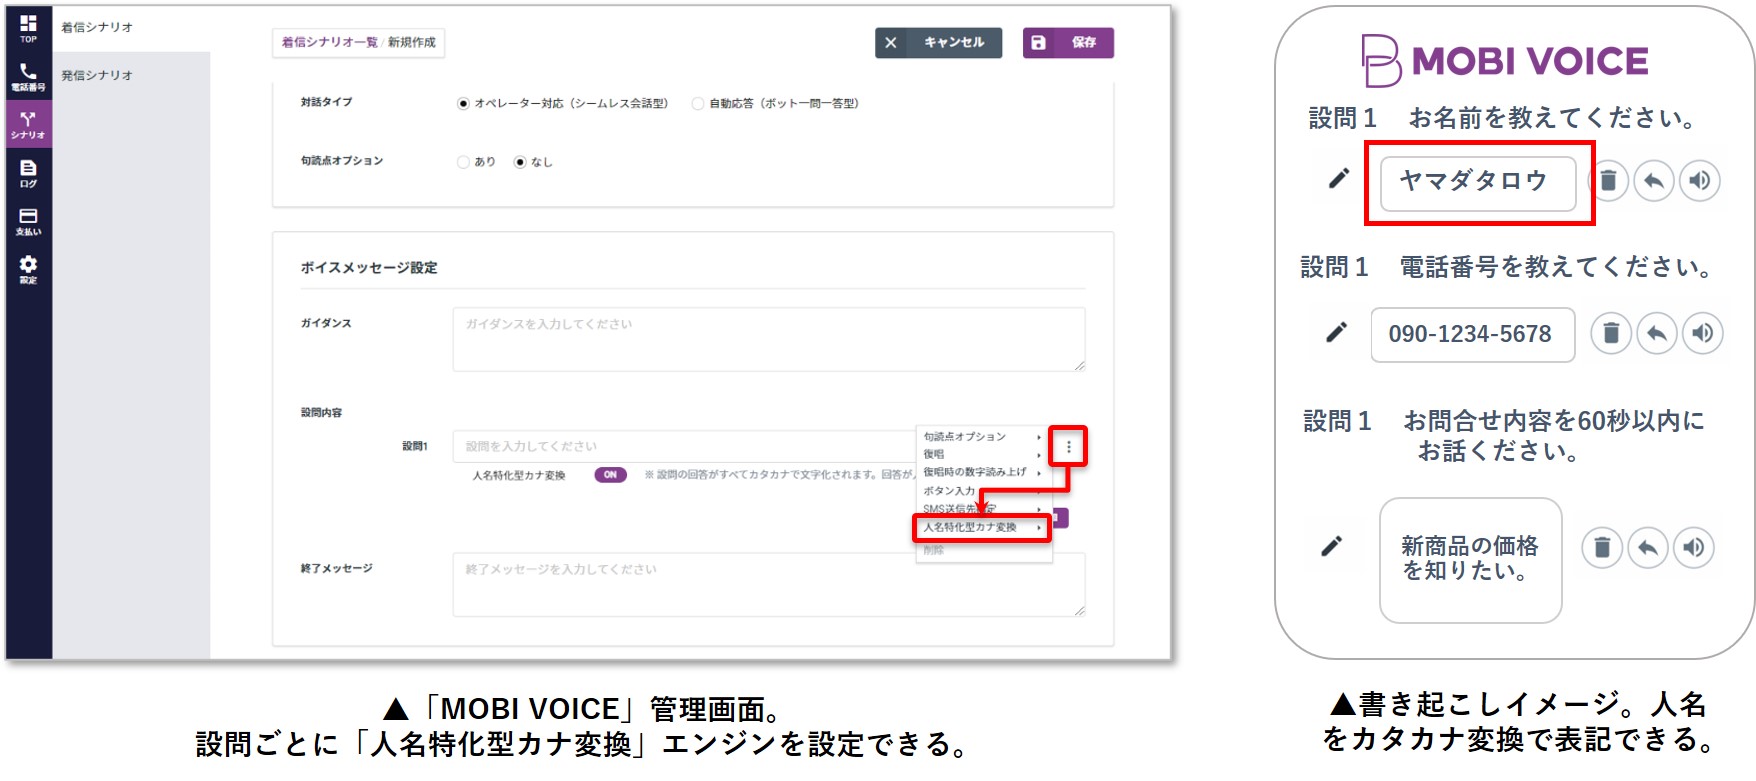Click the 終了メッセージ text area
The image size is (1756, 781).
(769, 585)
